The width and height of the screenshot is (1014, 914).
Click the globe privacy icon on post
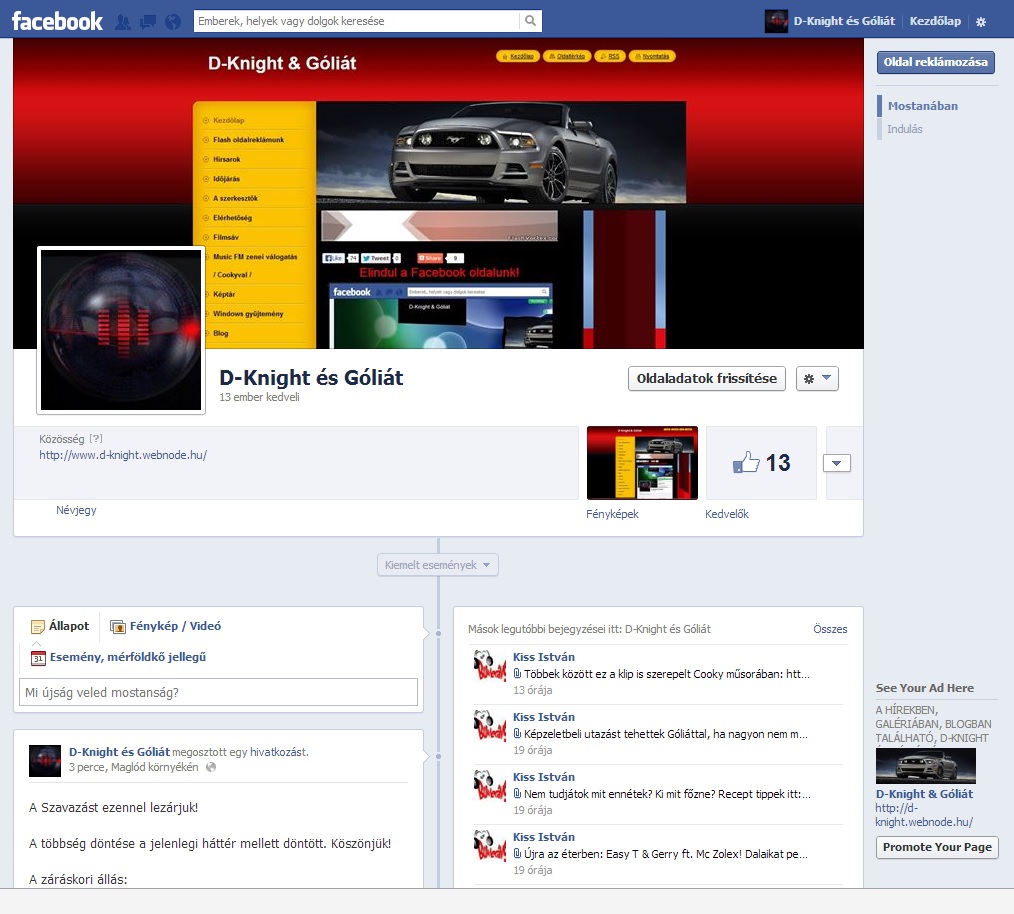coord(211,767)
